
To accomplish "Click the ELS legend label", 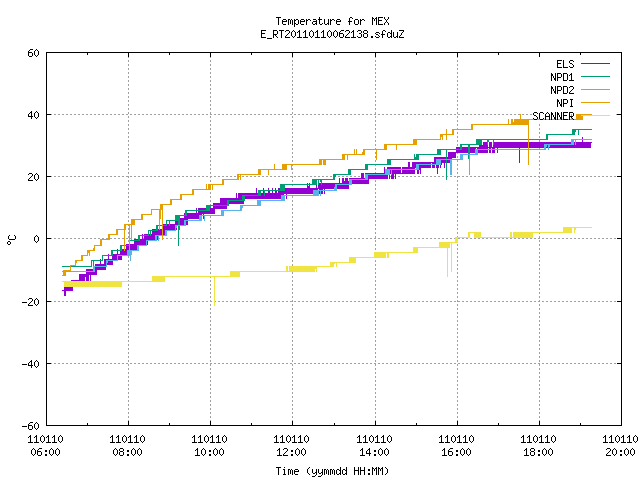I will coord(565,64).
